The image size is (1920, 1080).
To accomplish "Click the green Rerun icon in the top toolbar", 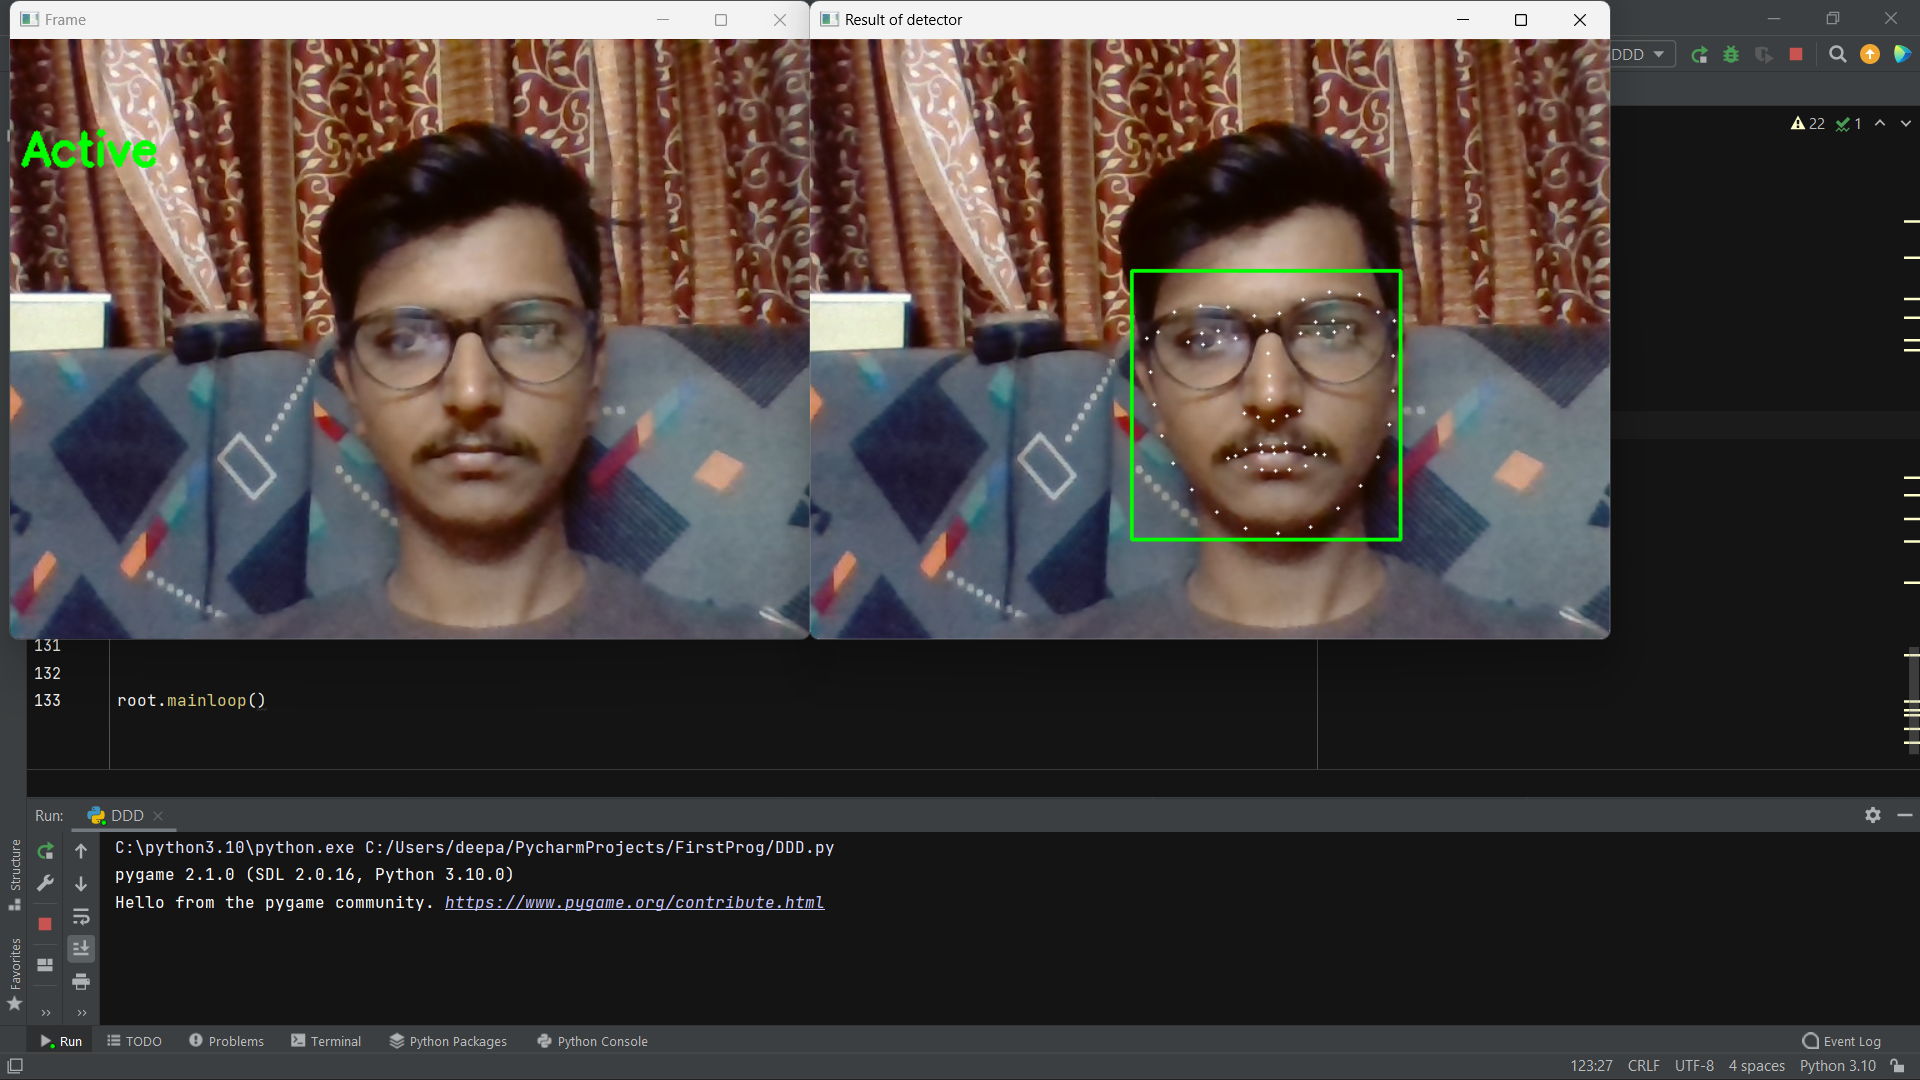I will point(1699,55).
